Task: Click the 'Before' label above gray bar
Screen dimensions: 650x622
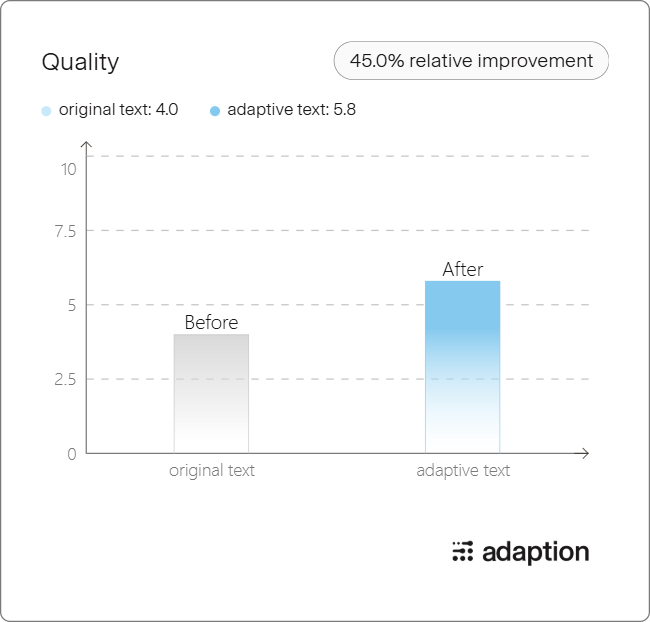Action: [211, 322]
